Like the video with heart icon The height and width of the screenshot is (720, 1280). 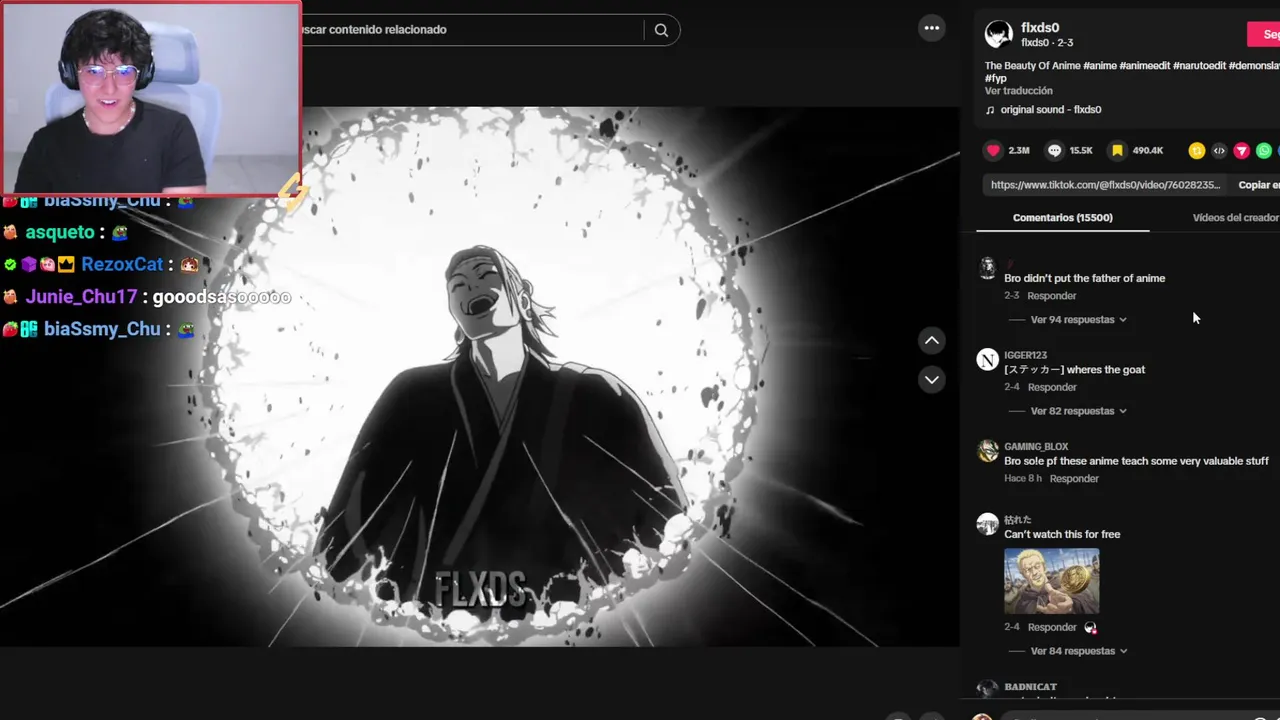pyautogui.click(x=993, y=150)
